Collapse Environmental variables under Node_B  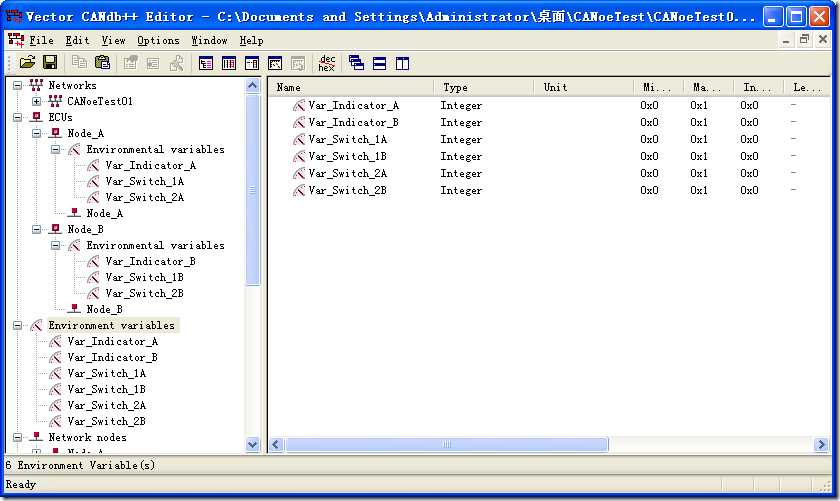(56, 245)
